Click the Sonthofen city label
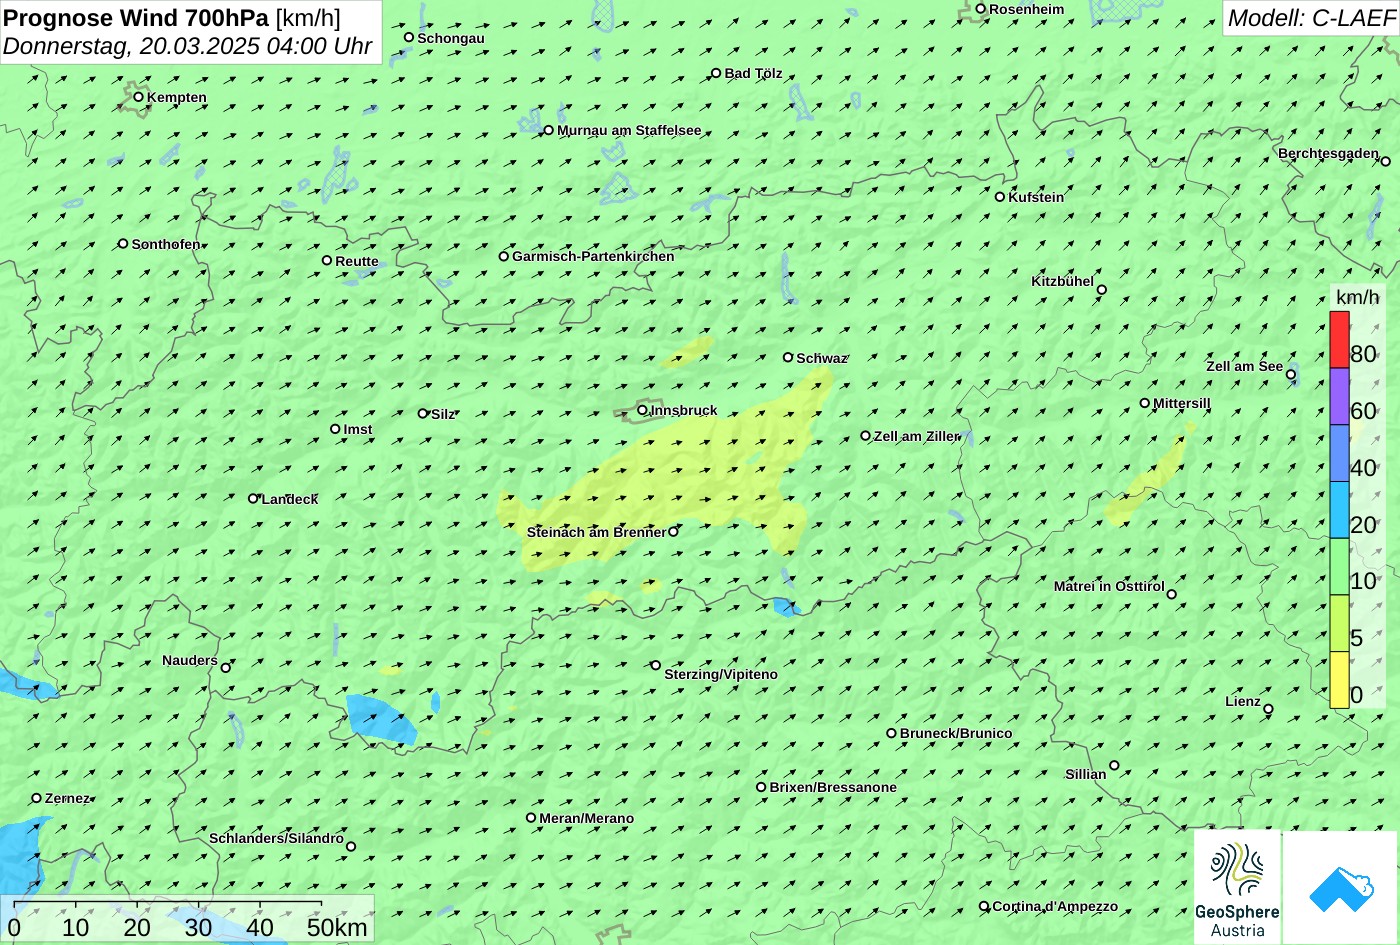This screenshot has width=1400, height=945. tap(166, 244)
